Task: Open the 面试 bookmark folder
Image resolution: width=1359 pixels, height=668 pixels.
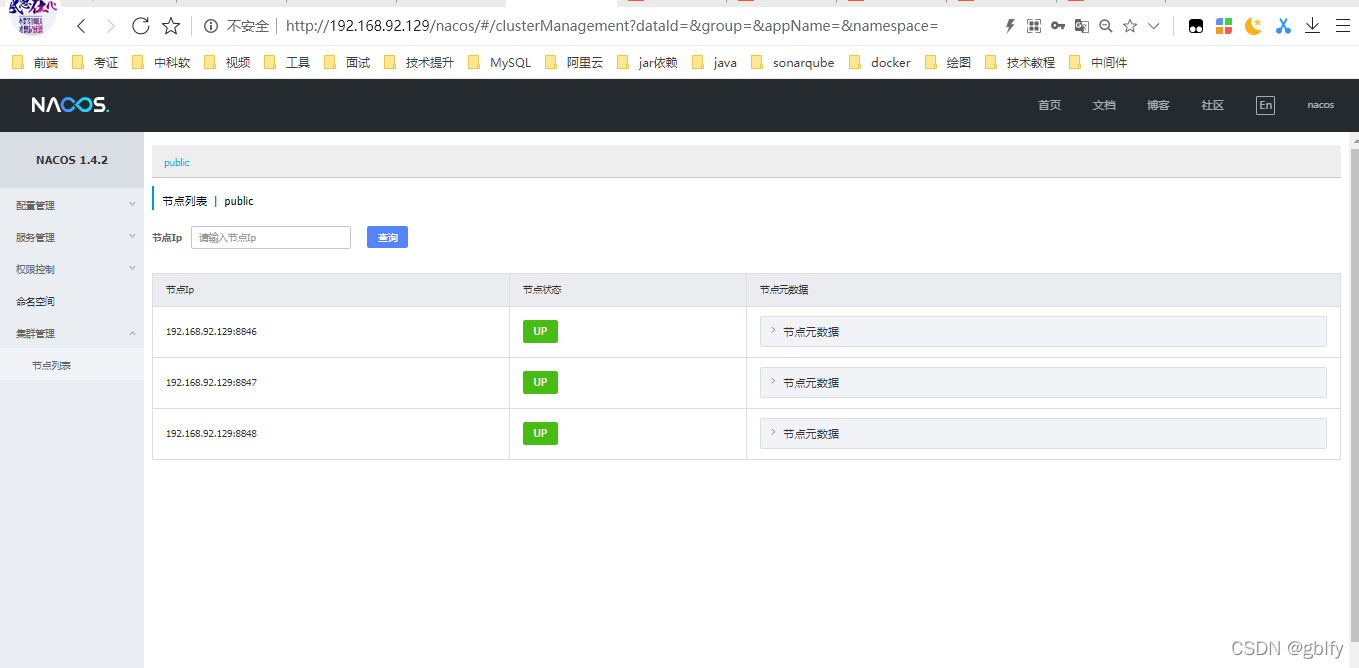Action: point(347,62)
